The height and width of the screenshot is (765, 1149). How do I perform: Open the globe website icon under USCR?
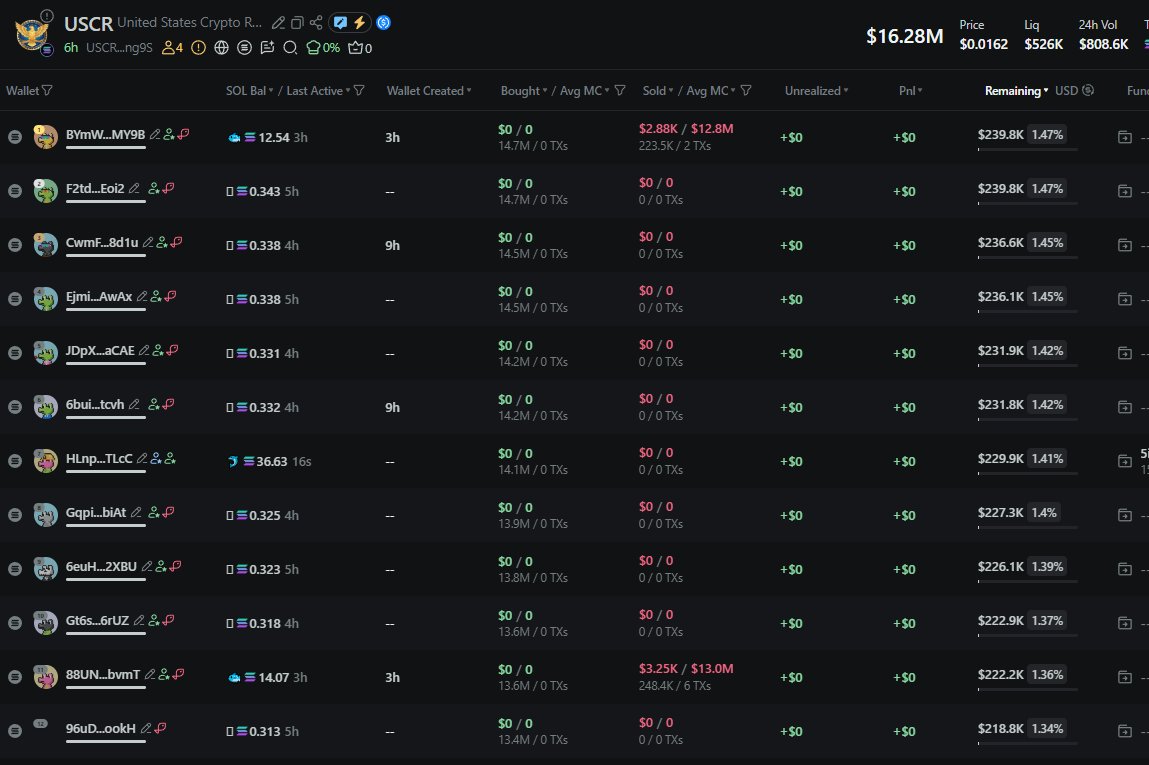coord(221,47)
